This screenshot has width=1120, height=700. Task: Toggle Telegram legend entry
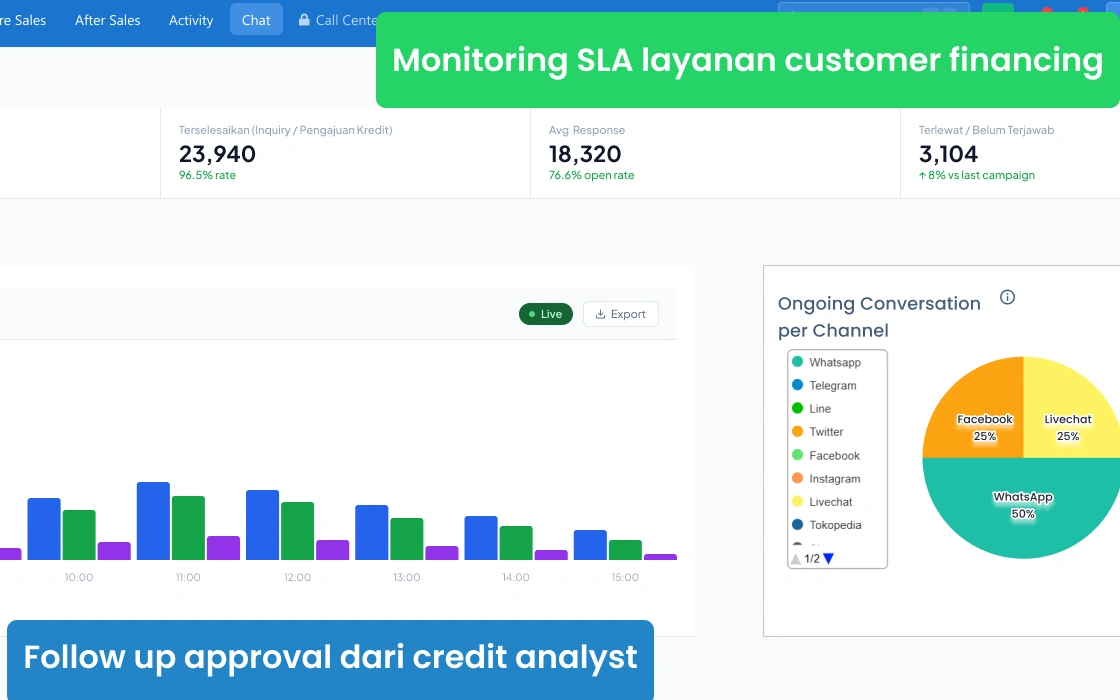point(824,386)
